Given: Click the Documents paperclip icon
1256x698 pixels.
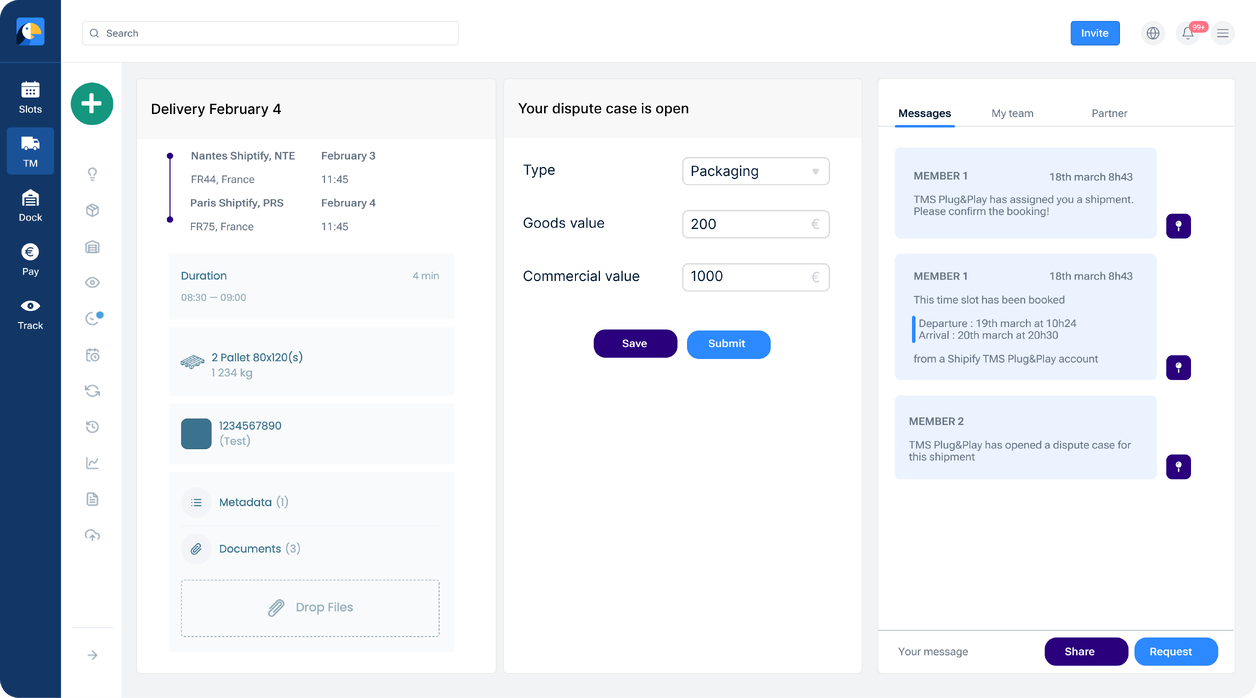Looking at the screenshot, I should (x=196, y=549).
